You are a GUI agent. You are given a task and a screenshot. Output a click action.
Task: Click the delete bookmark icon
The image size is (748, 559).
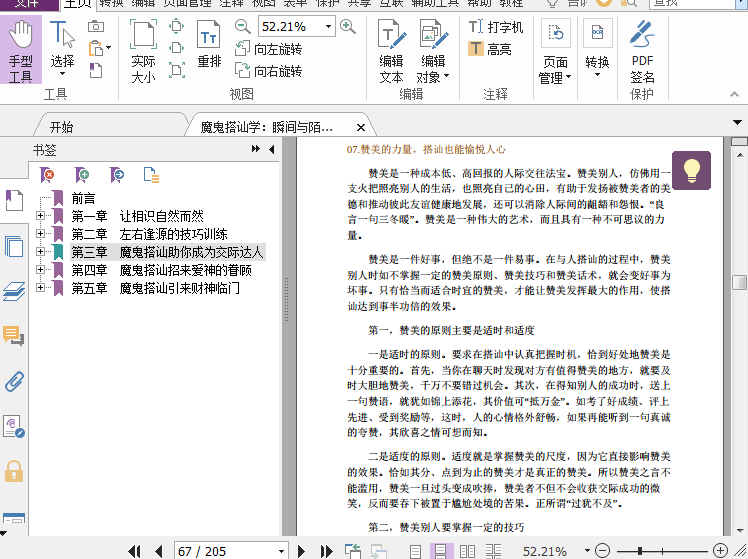coord(47,175)
